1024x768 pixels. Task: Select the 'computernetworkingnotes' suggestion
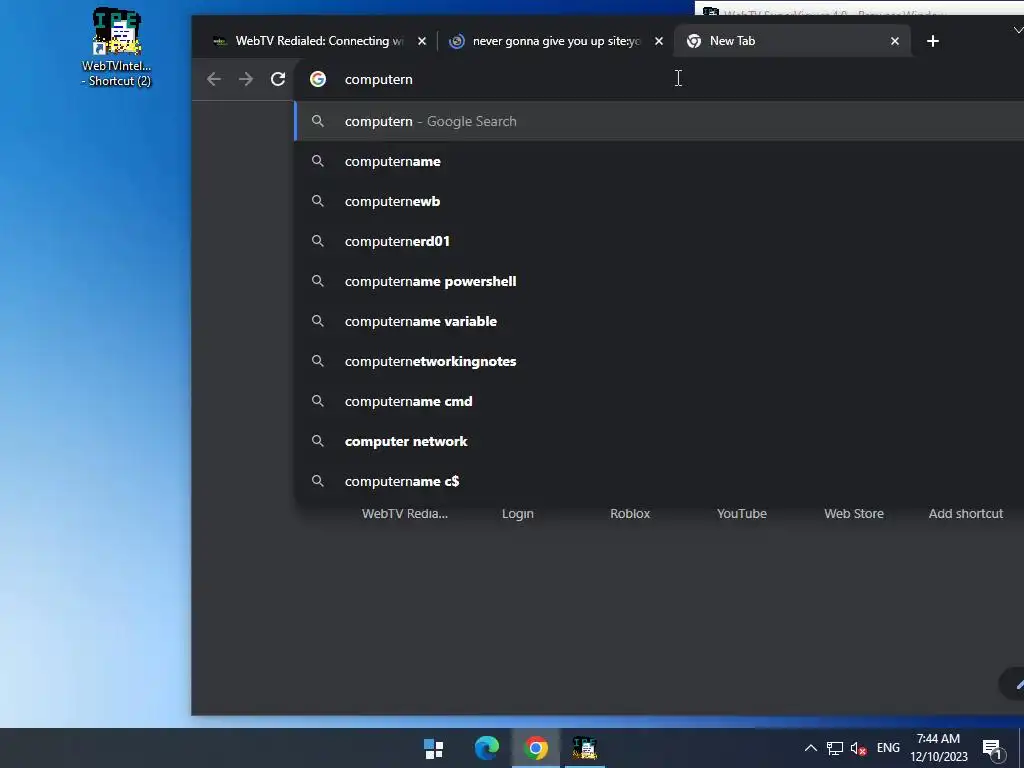point(660,361)
